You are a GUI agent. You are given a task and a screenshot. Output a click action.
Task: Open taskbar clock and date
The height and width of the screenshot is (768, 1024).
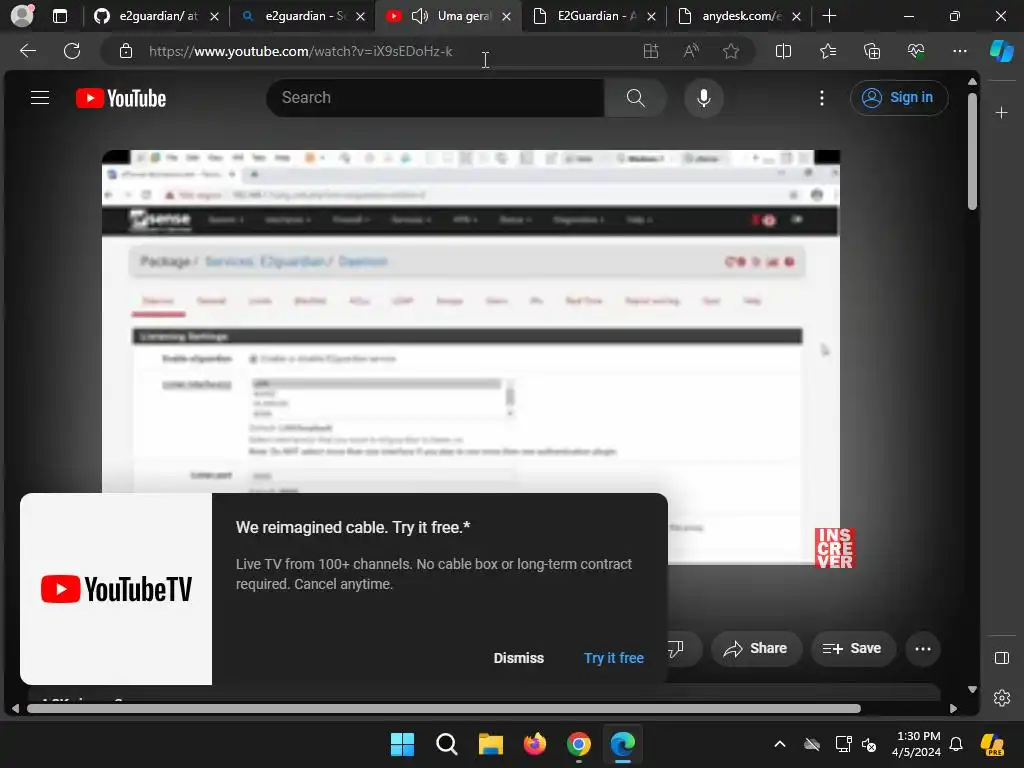pyautogui.click(x=917, y=744)
